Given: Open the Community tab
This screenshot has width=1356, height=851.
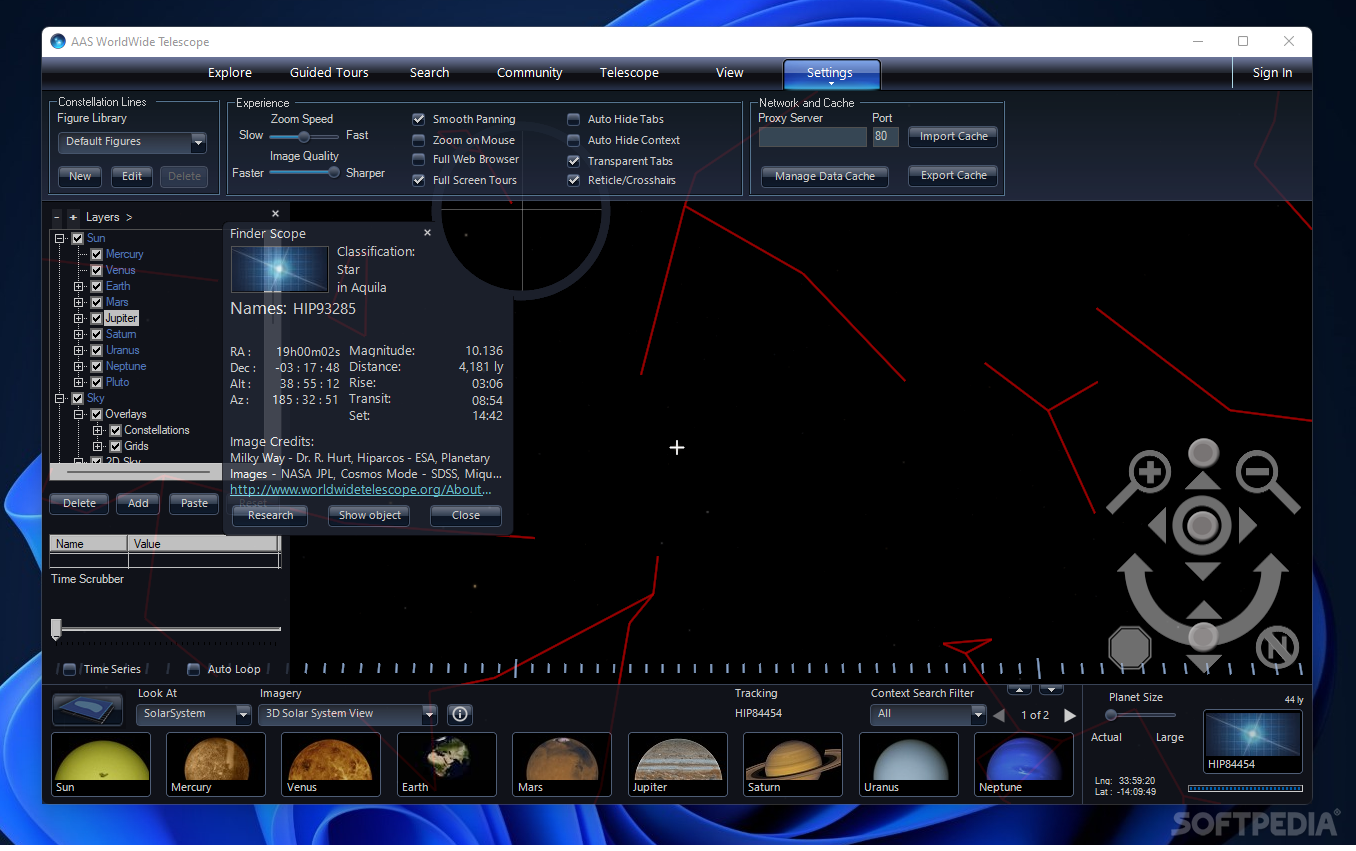Looking at the screenshot, I should coord(529,73).
